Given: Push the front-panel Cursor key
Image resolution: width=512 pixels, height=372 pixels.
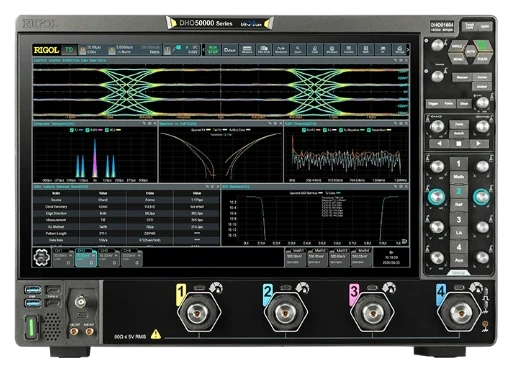Looking at the screenshot, I should click(482, 77).
